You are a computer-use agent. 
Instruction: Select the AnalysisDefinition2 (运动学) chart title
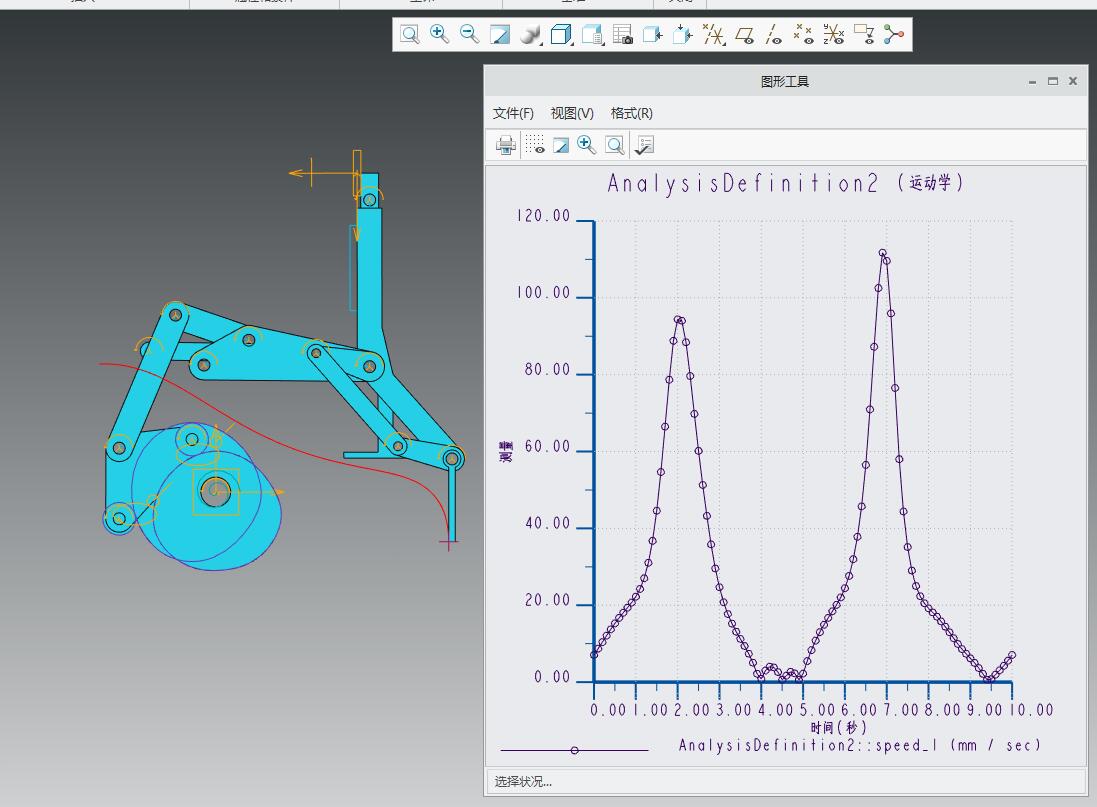785,183
